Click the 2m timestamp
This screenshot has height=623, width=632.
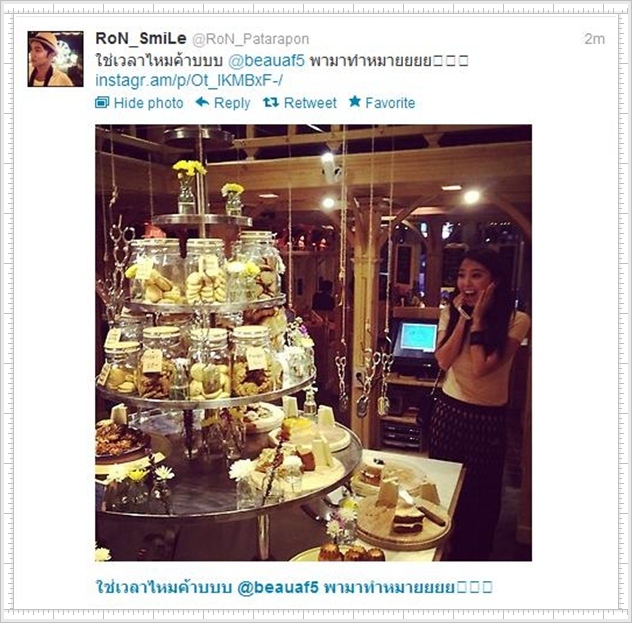(595, 39)
